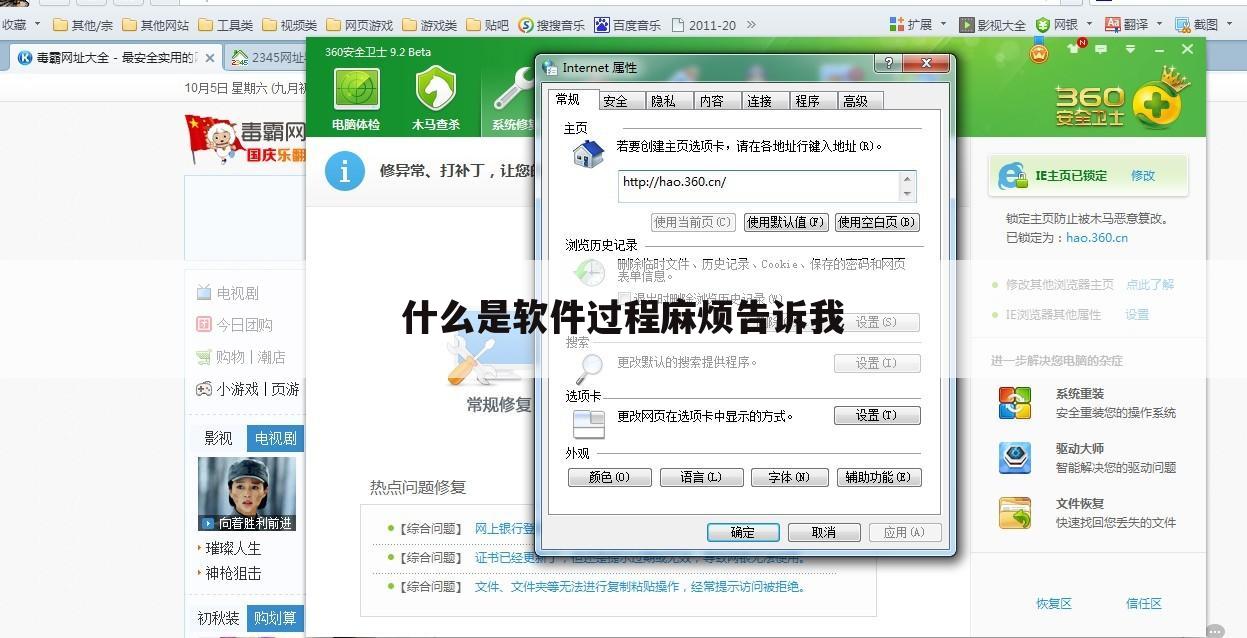The image size is (1247, 638).
Task: Open the 2011-20 bookmark page
Action: coord(704,25)
